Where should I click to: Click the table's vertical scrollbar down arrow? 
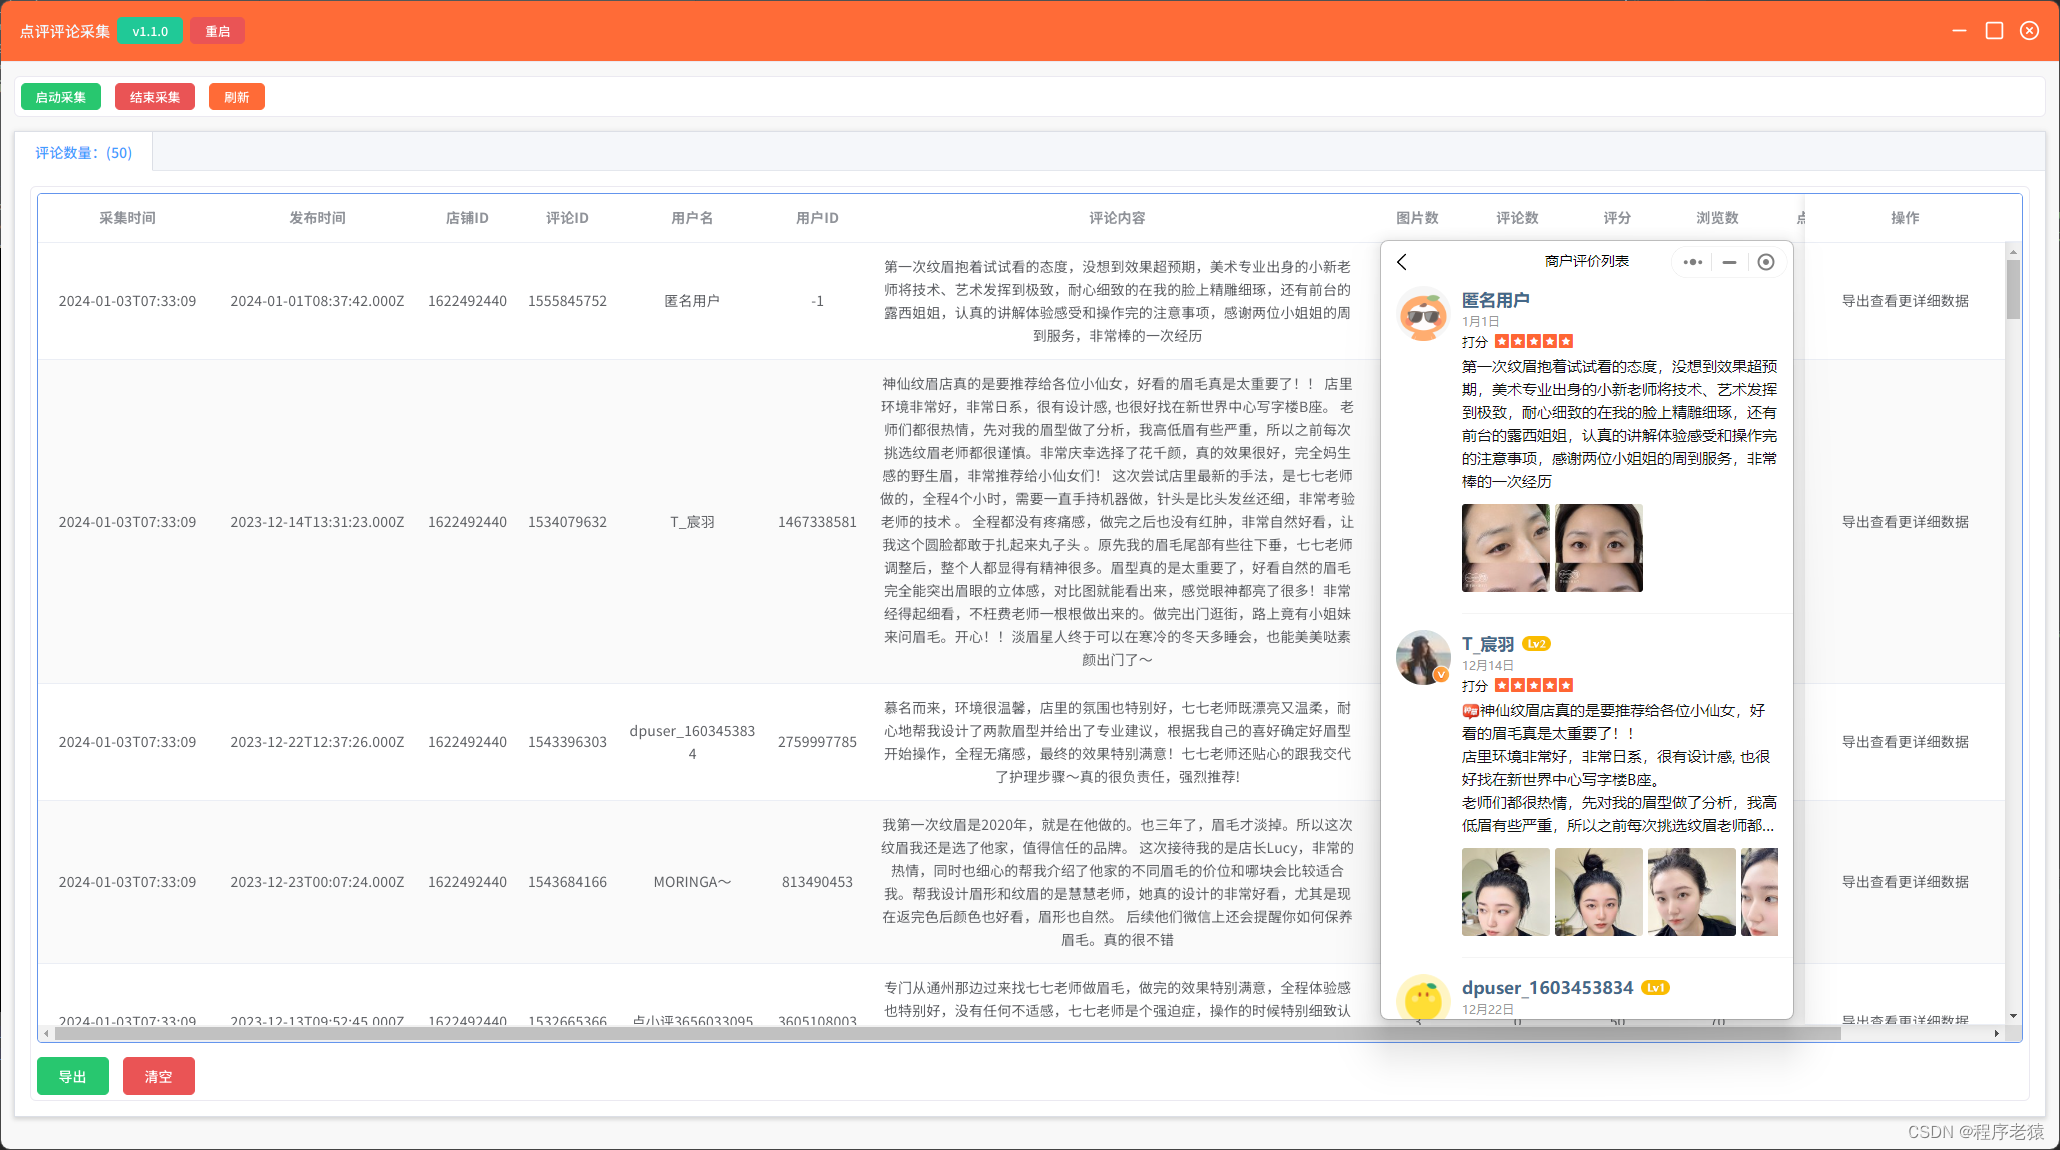(2013, 1016)
